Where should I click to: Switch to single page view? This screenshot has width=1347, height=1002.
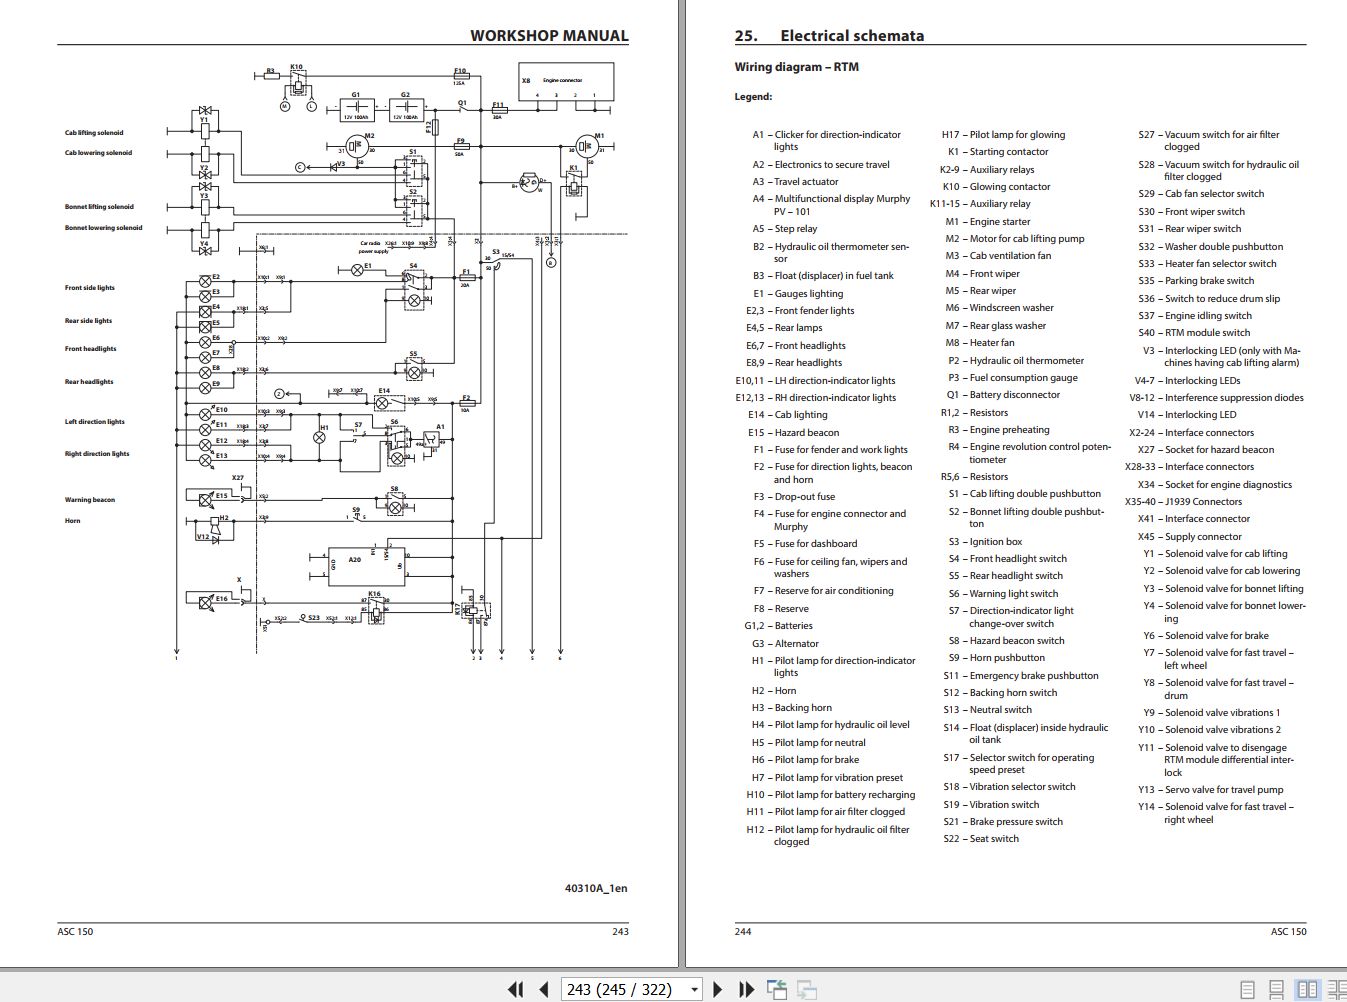1247,989
